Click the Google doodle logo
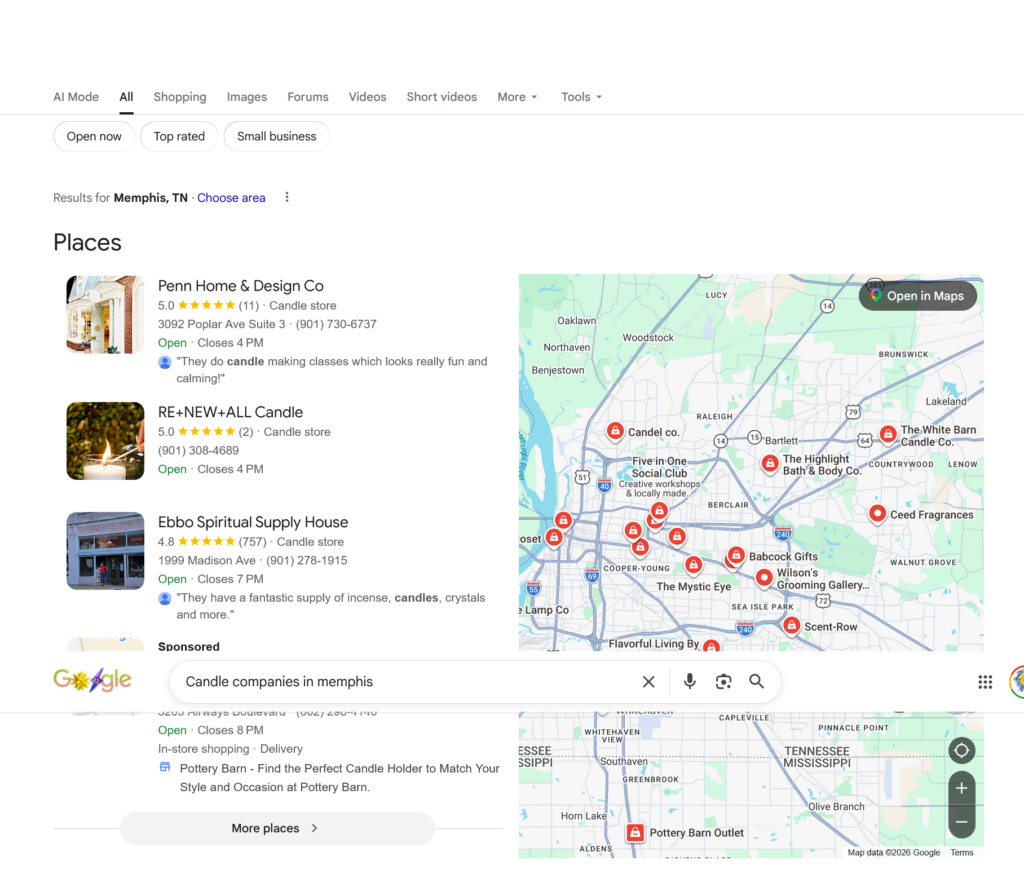This screenshot has width=1024, height=887. [x=92, y=680]
